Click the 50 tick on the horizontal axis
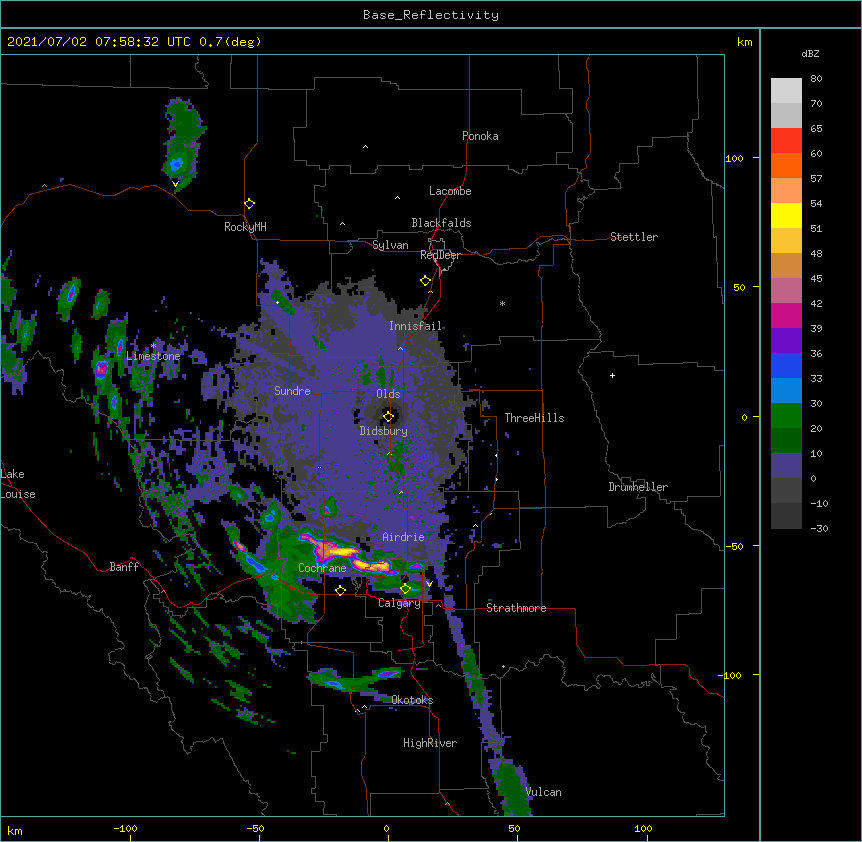 (x=514, y=828)
